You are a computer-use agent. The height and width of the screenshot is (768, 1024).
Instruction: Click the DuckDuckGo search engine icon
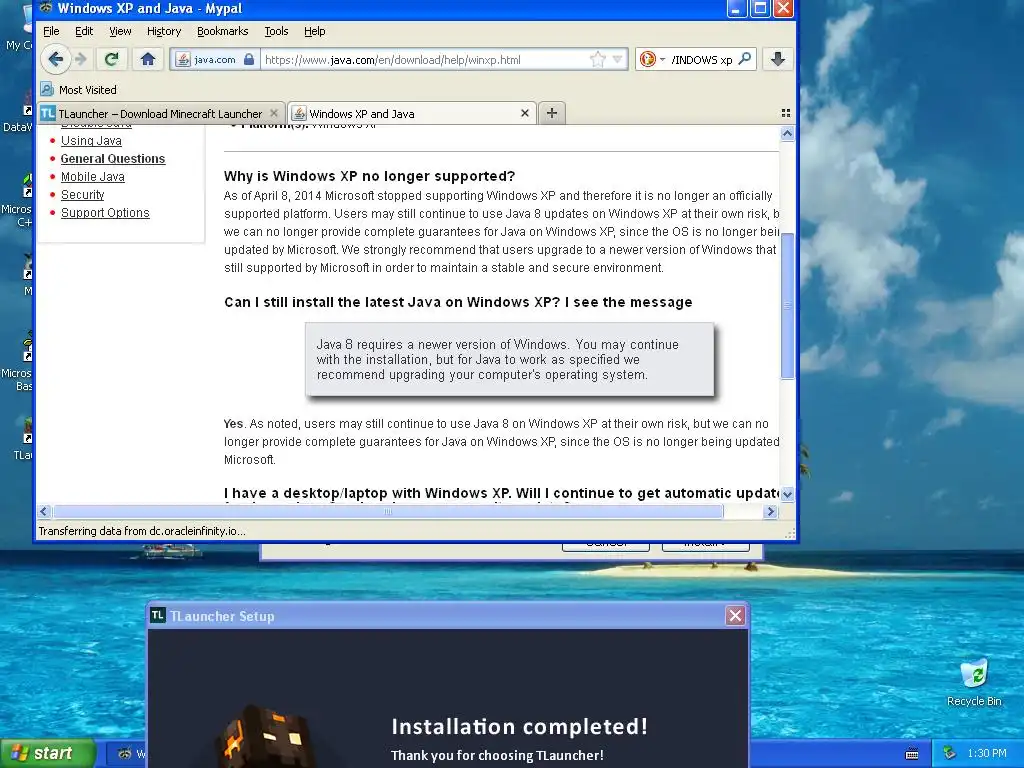pos(647,59)
